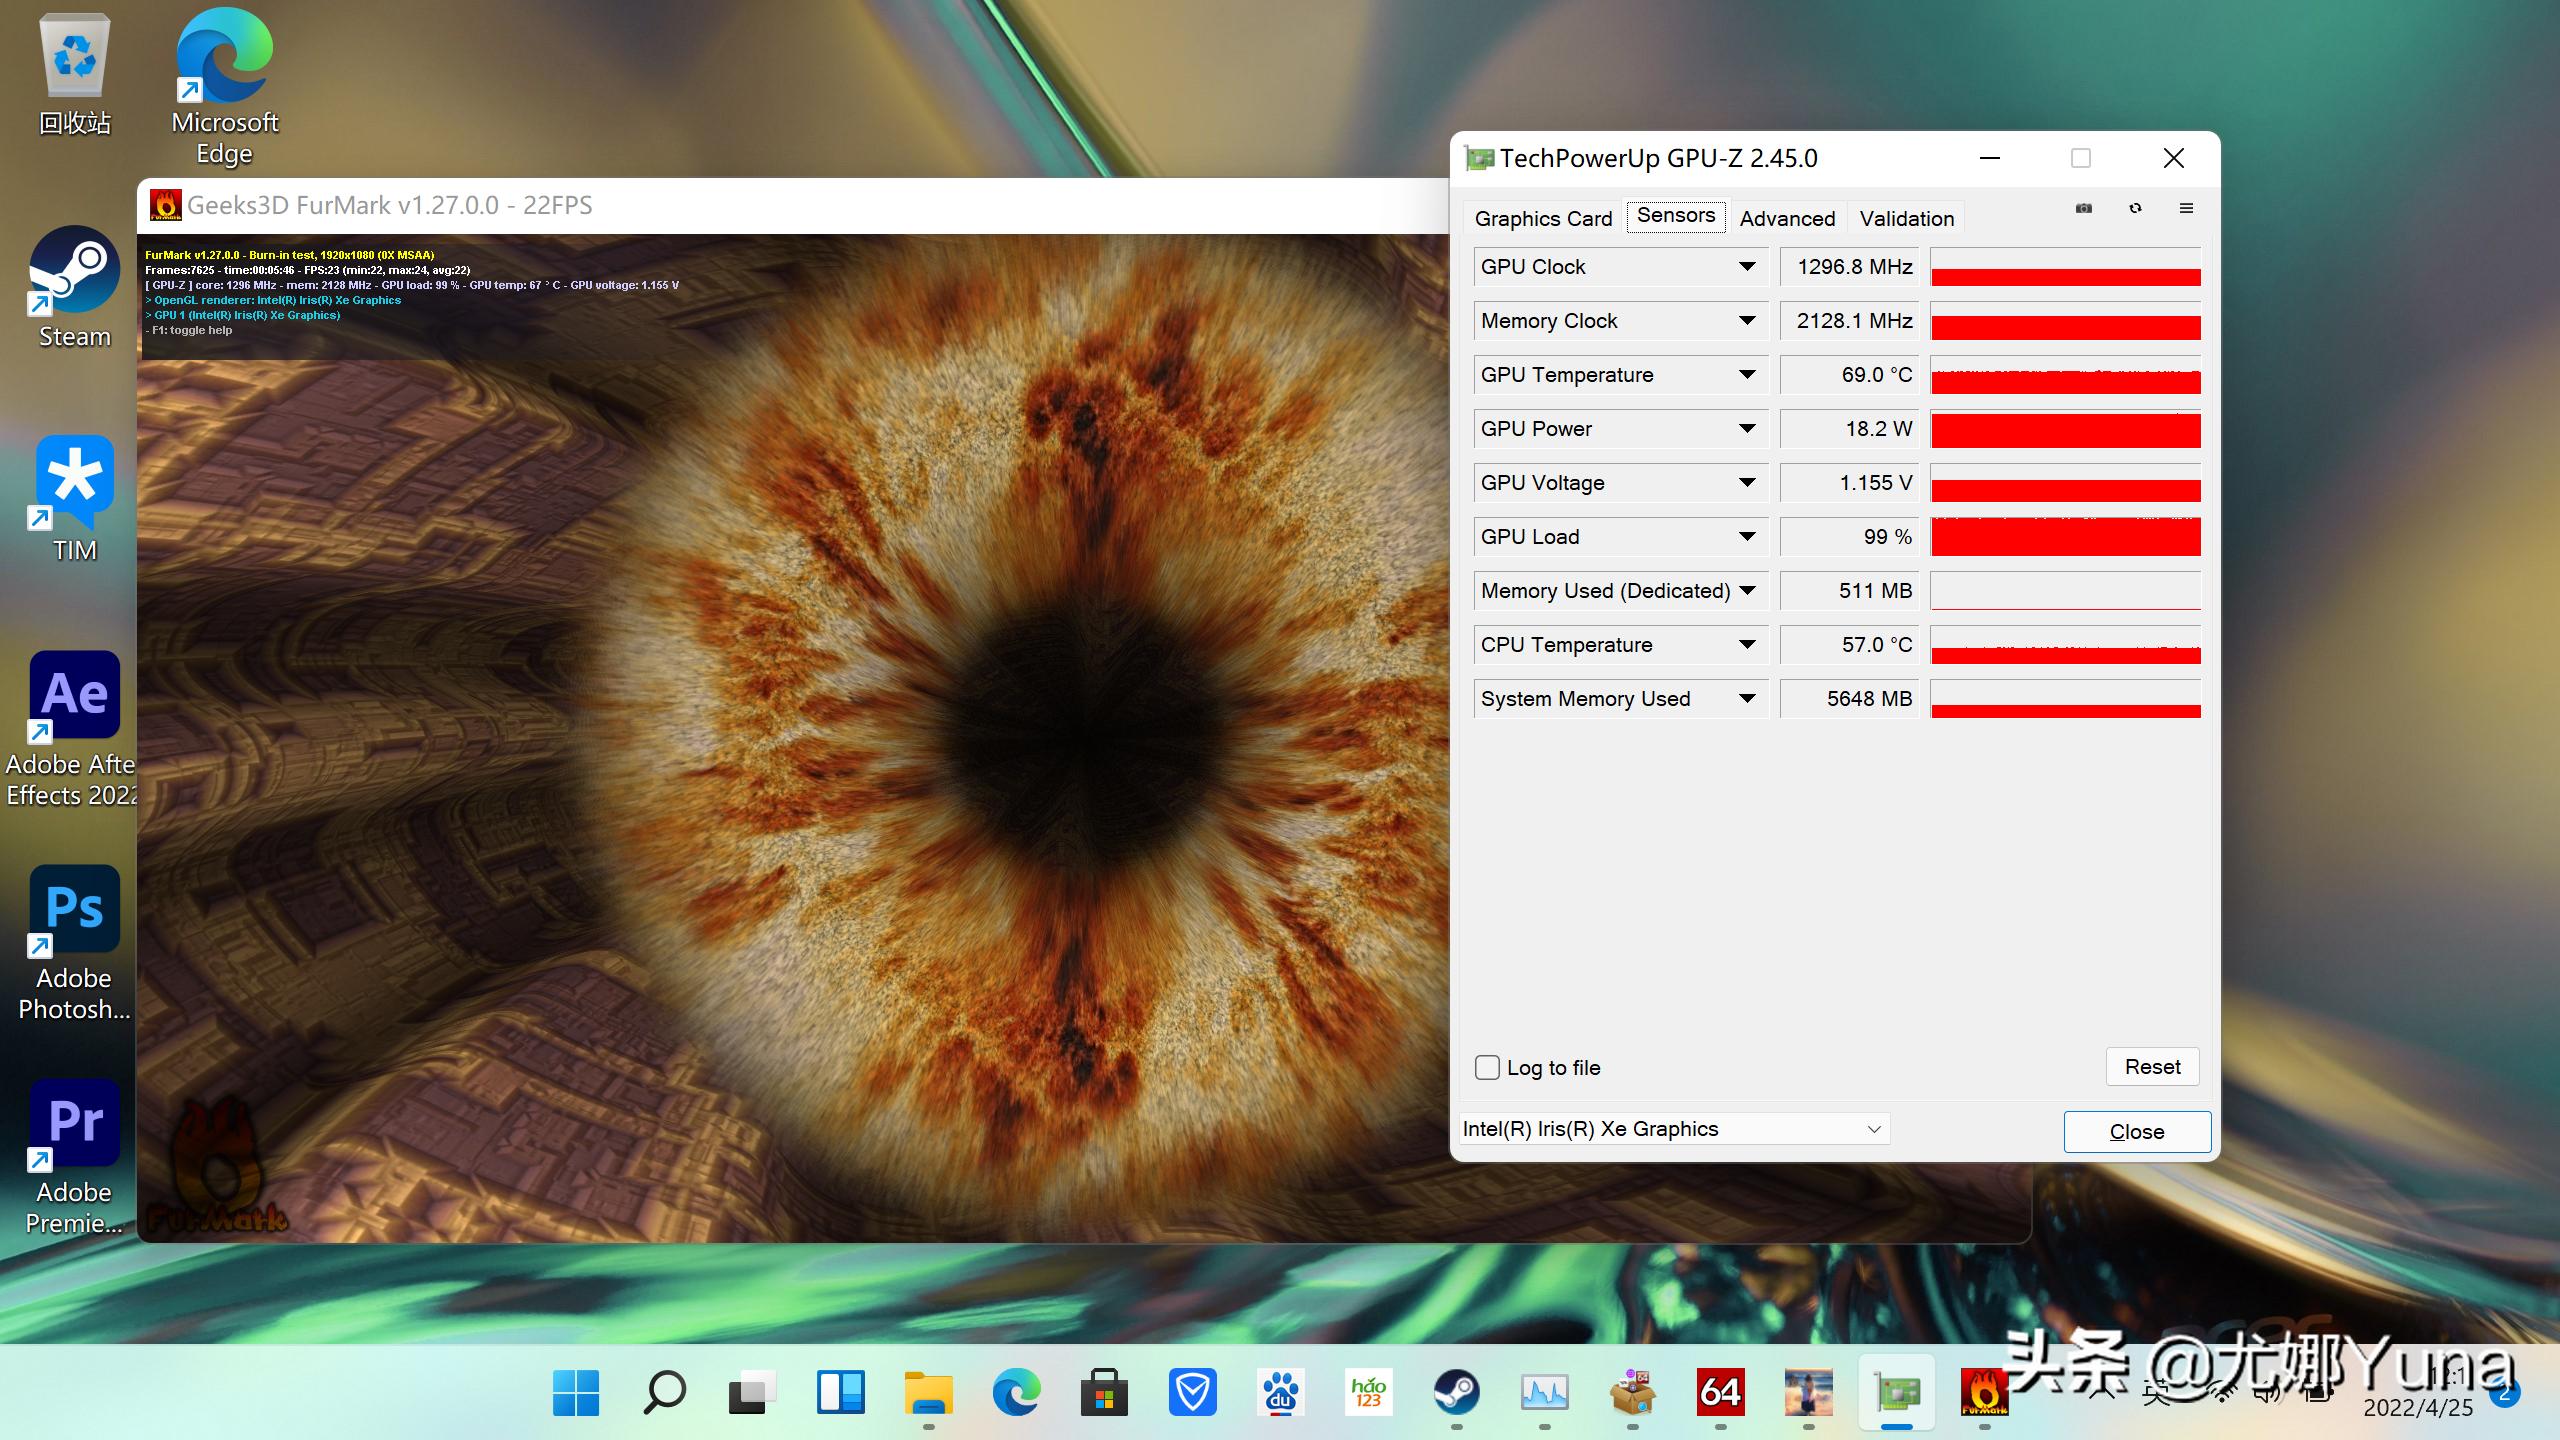Screen dimensions: 2560x1440
Task: Click FurMark icon in taskbar
Action: click(x=1984, y=1391)
